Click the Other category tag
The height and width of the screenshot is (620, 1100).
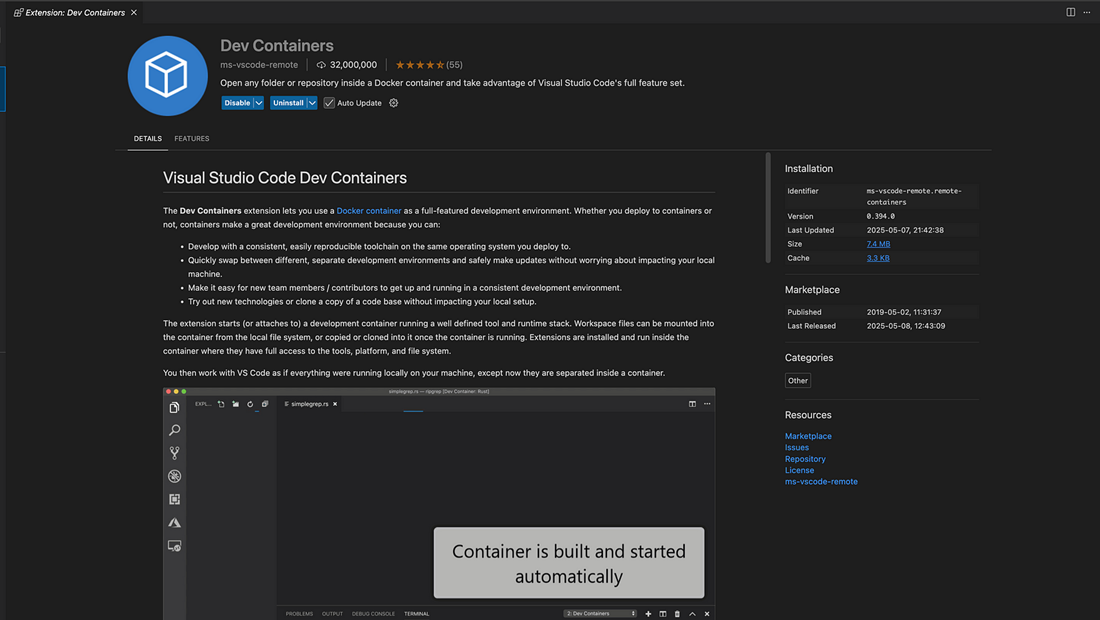797,380
